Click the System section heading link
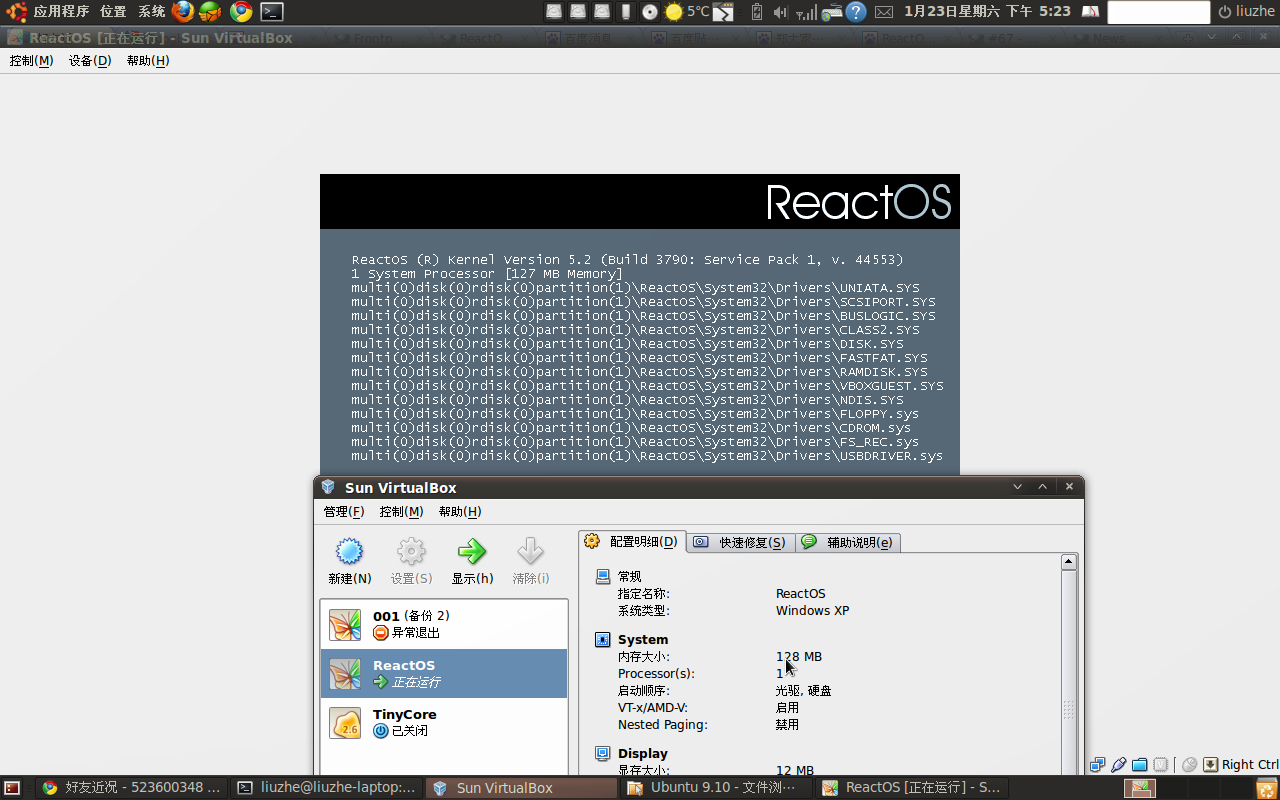The height and width of the screenshot is (800, 1280). [x=642, y=639]
